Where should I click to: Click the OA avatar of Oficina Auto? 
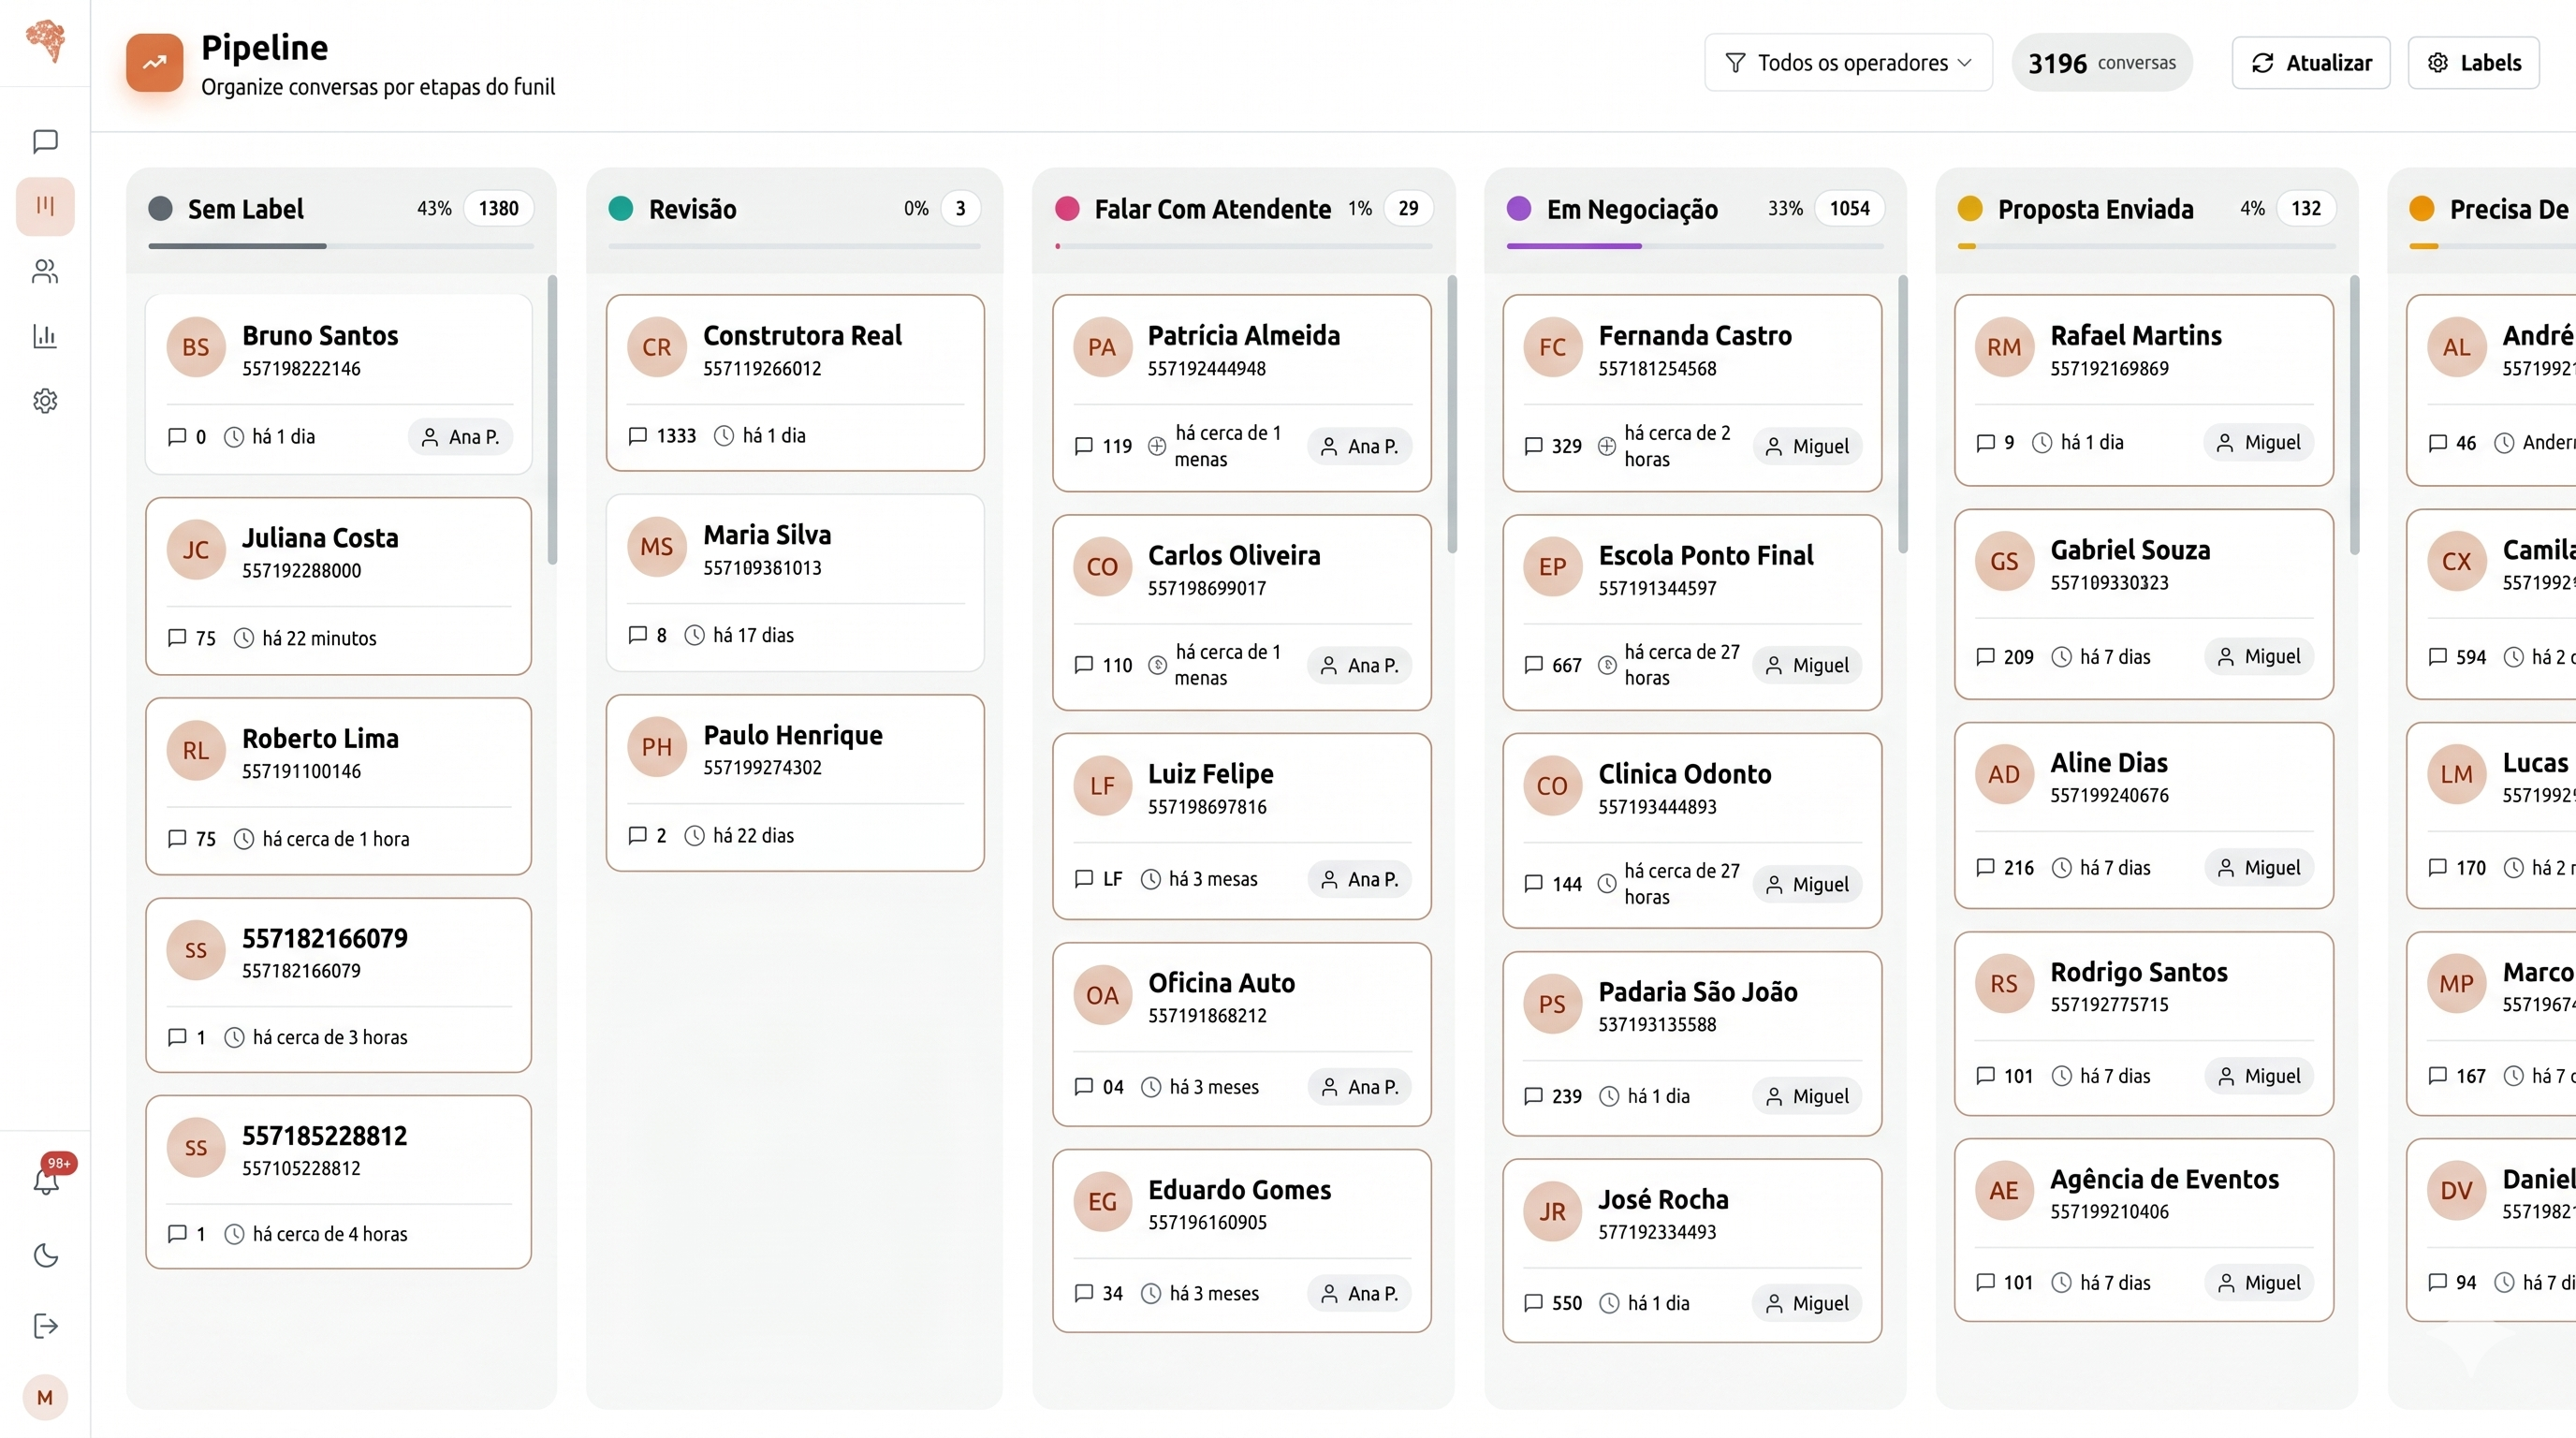coord(1102,995)
